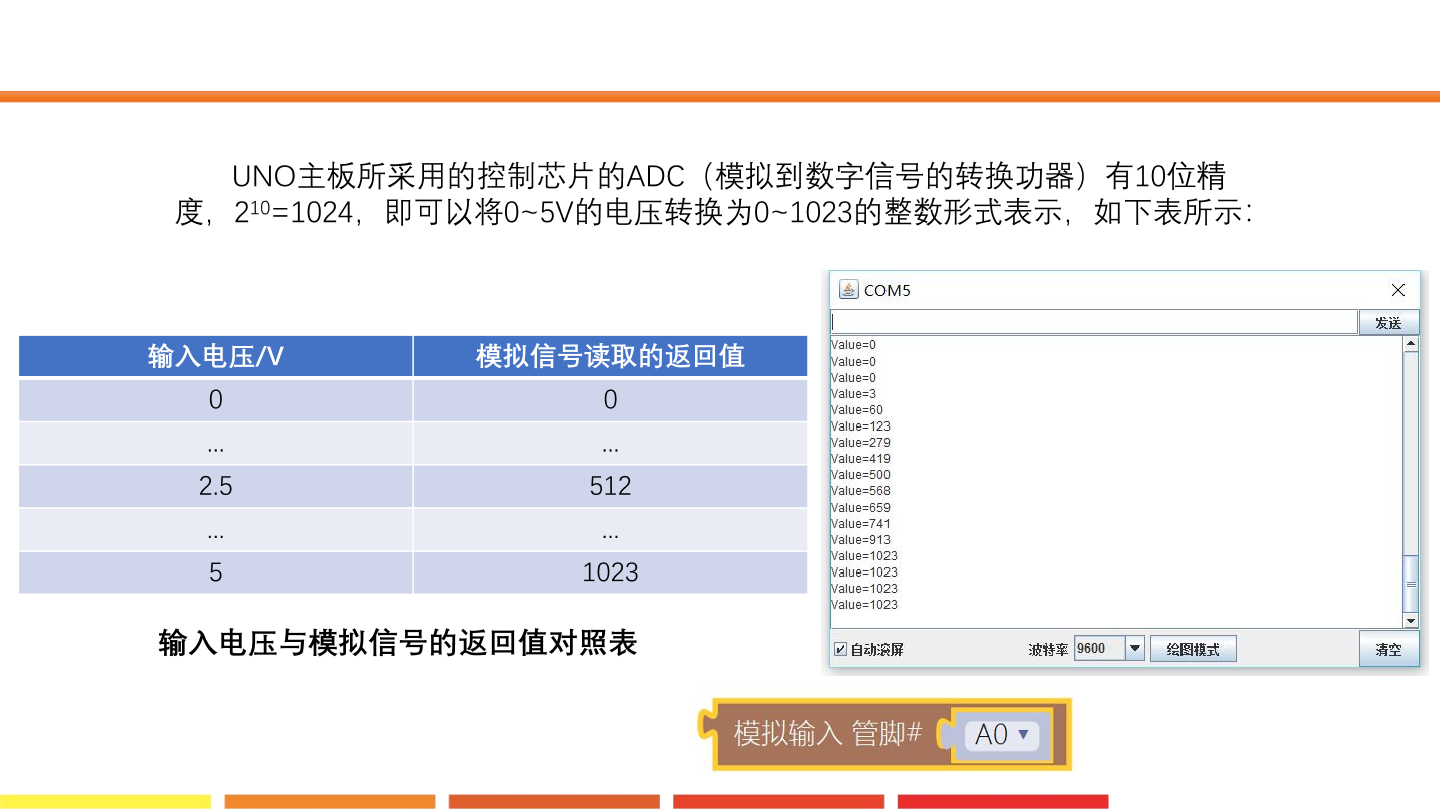Click the serial message input field

[1093, 321]
